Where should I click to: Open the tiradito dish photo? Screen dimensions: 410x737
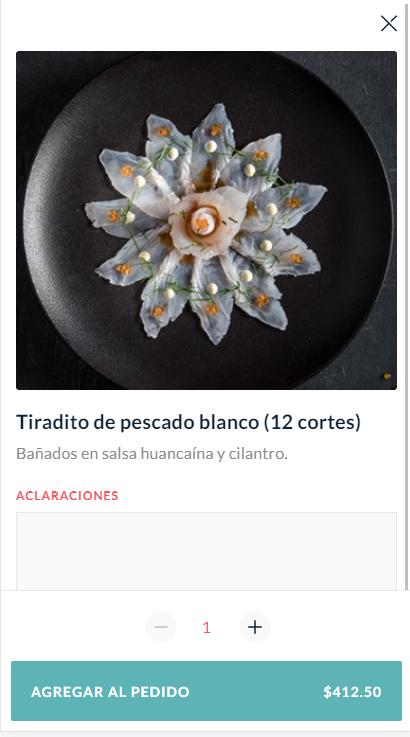click(x=206, y=220)
